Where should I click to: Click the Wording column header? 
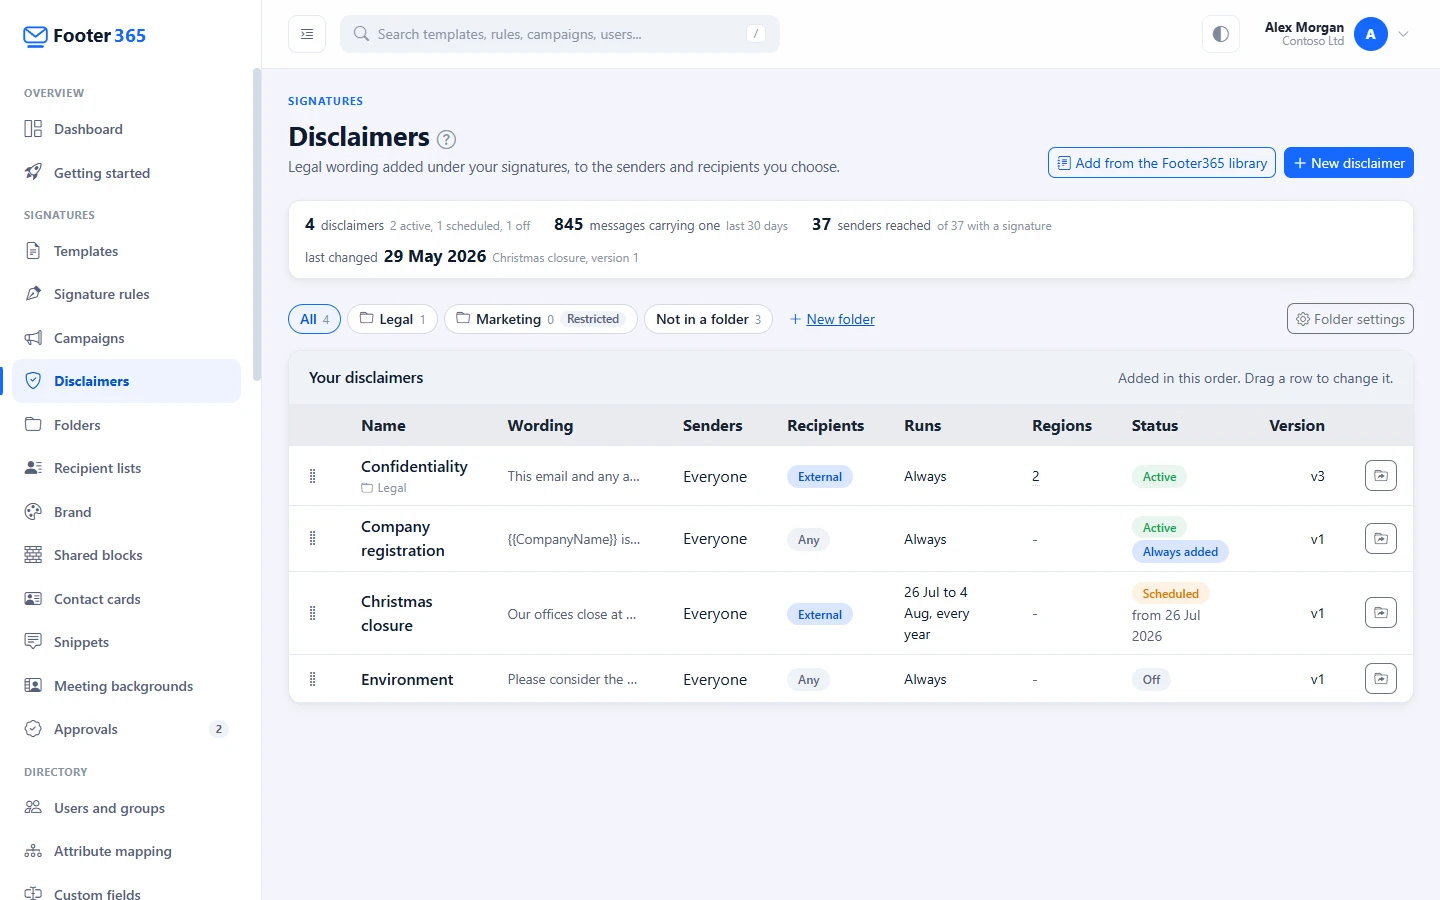pyautogui.click(x=540, y=425)
